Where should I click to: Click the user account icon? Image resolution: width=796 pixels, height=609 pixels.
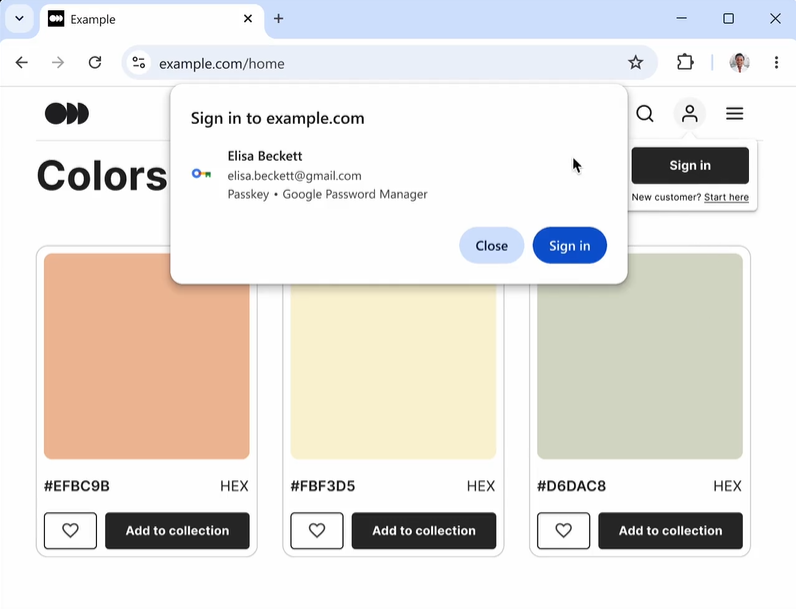pyautogui.click(x=690, y=114)
